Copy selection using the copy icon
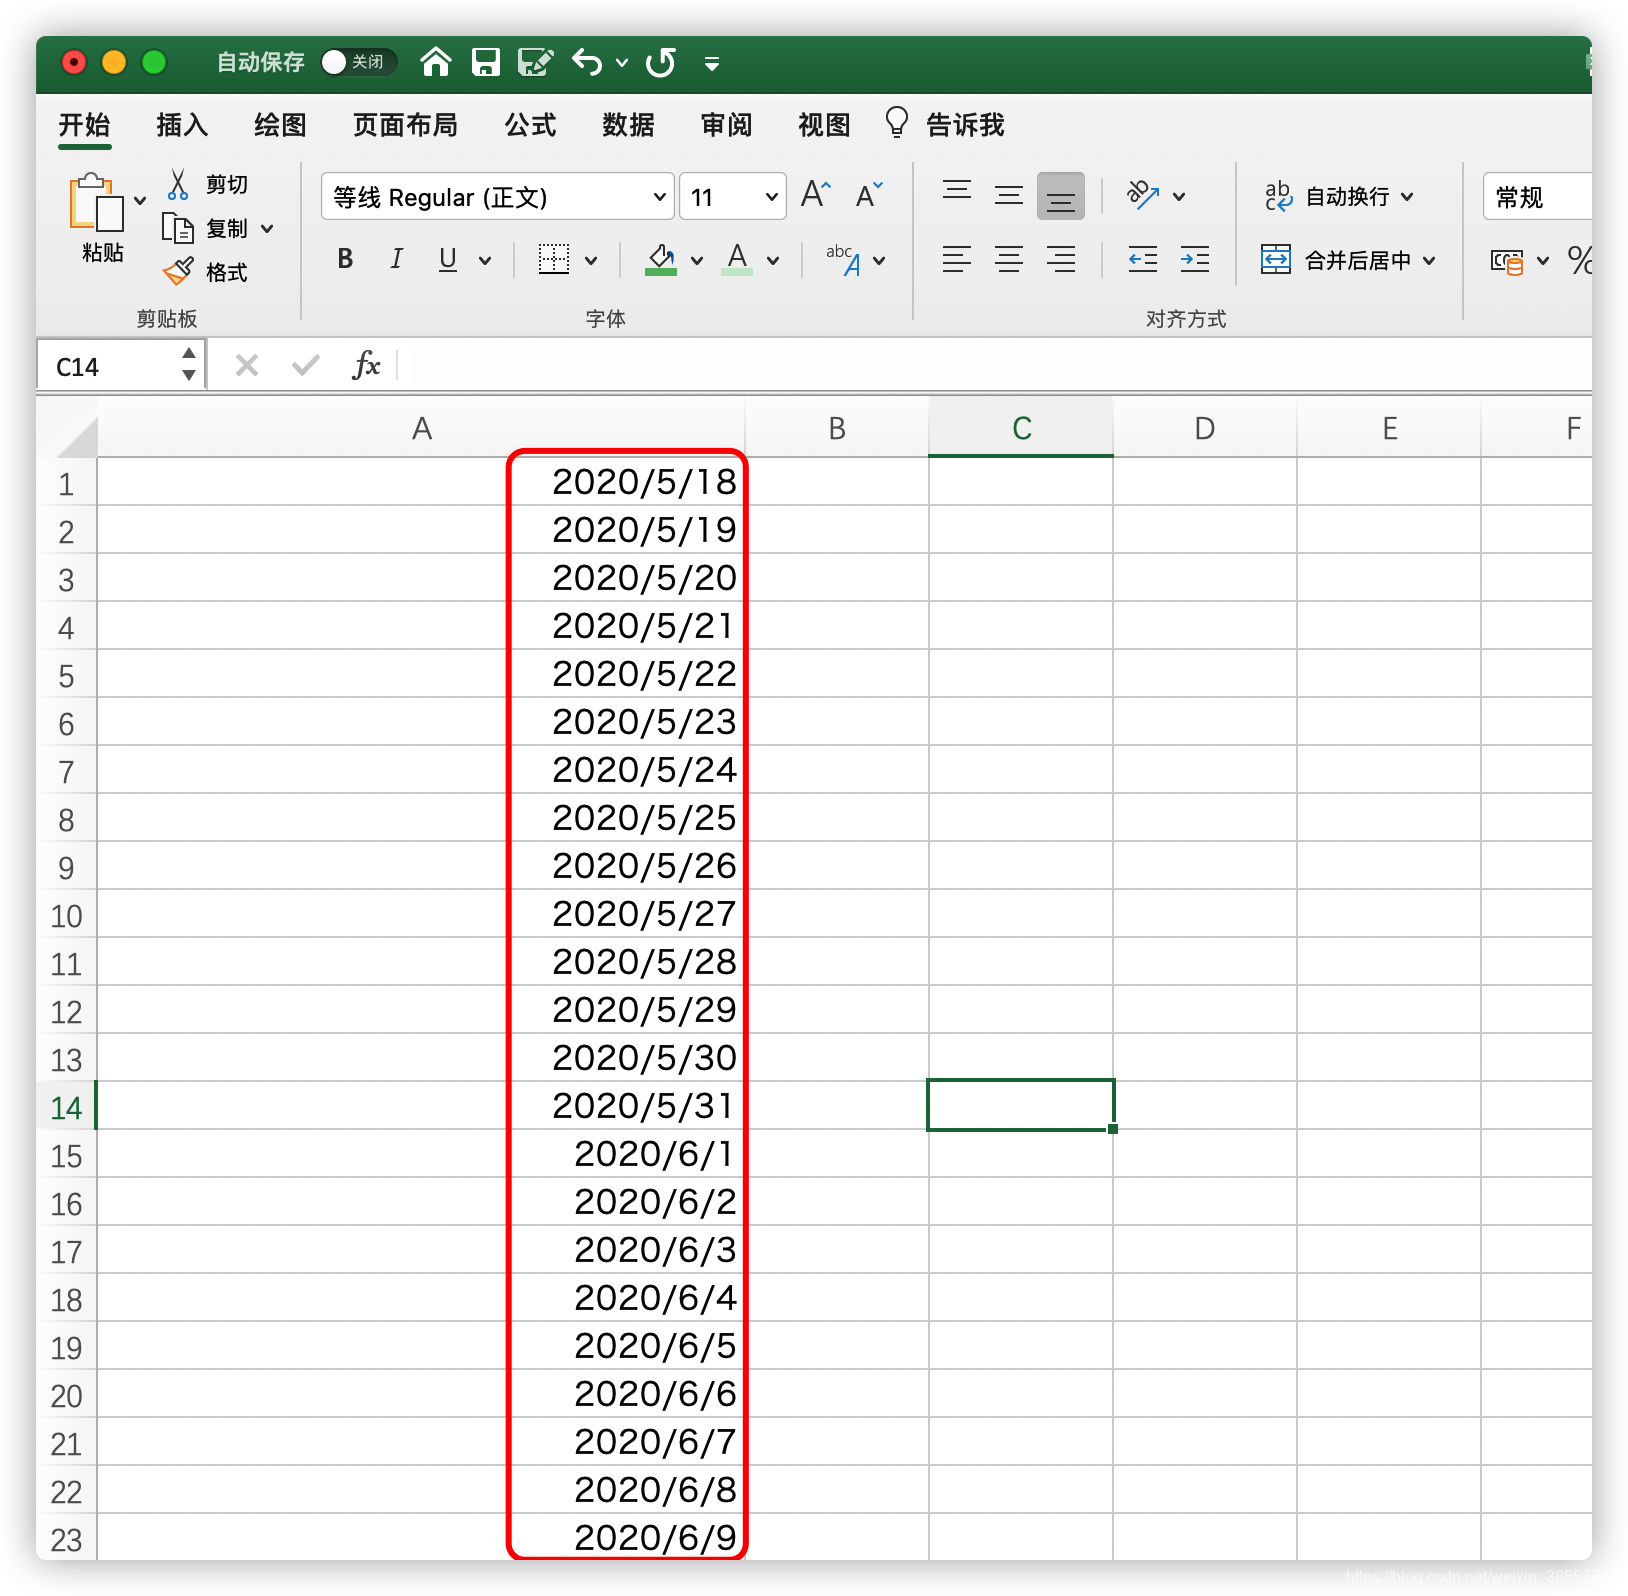Viewport: 1628px width, 1596px height. [x=178, y=228]
